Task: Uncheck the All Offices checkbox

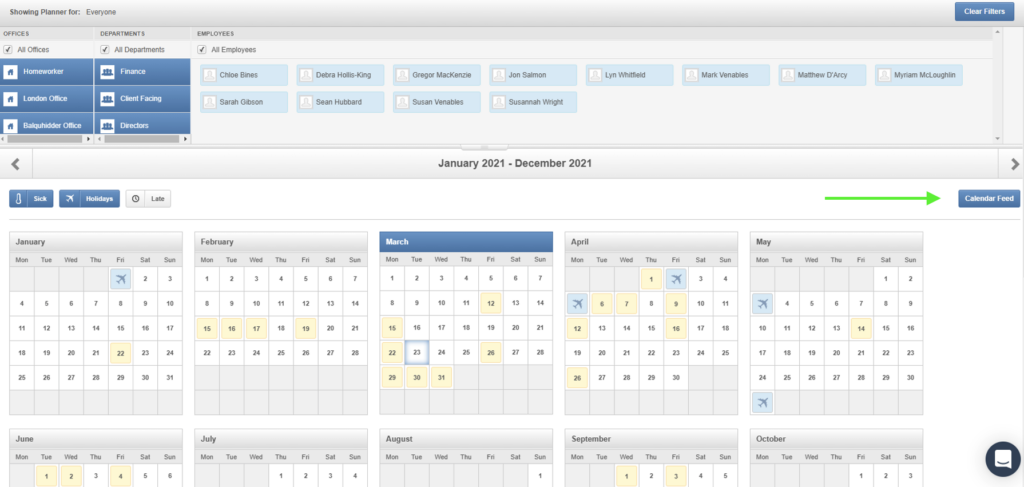Action: (8, 49)
